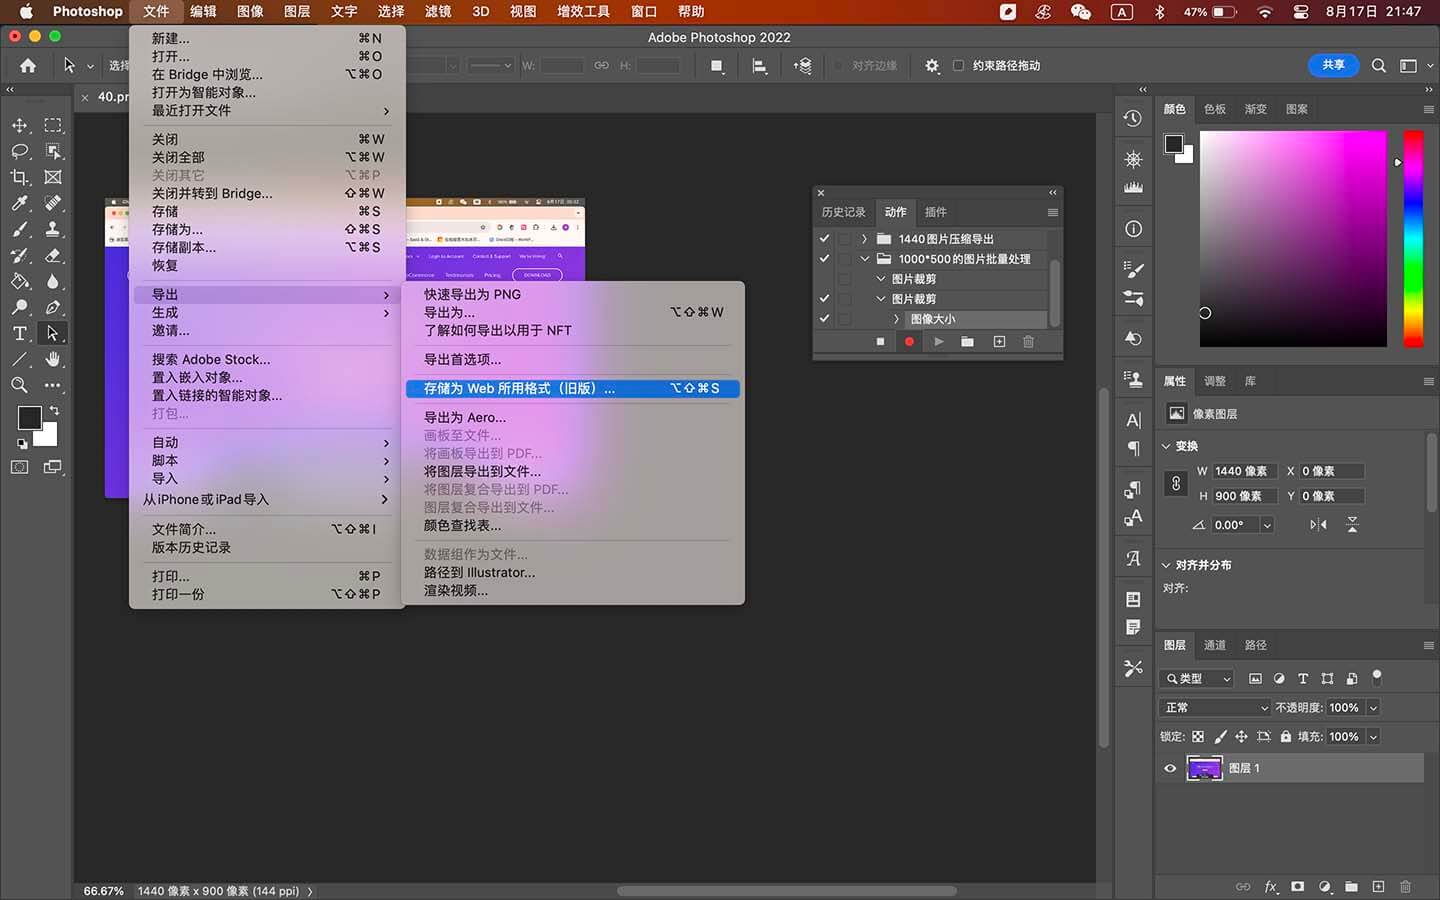The height and width of the screenshot is (900, 1440).
Task: Open the 滤镜 menu in the menu bar
Action: click(x=437, y=12)
